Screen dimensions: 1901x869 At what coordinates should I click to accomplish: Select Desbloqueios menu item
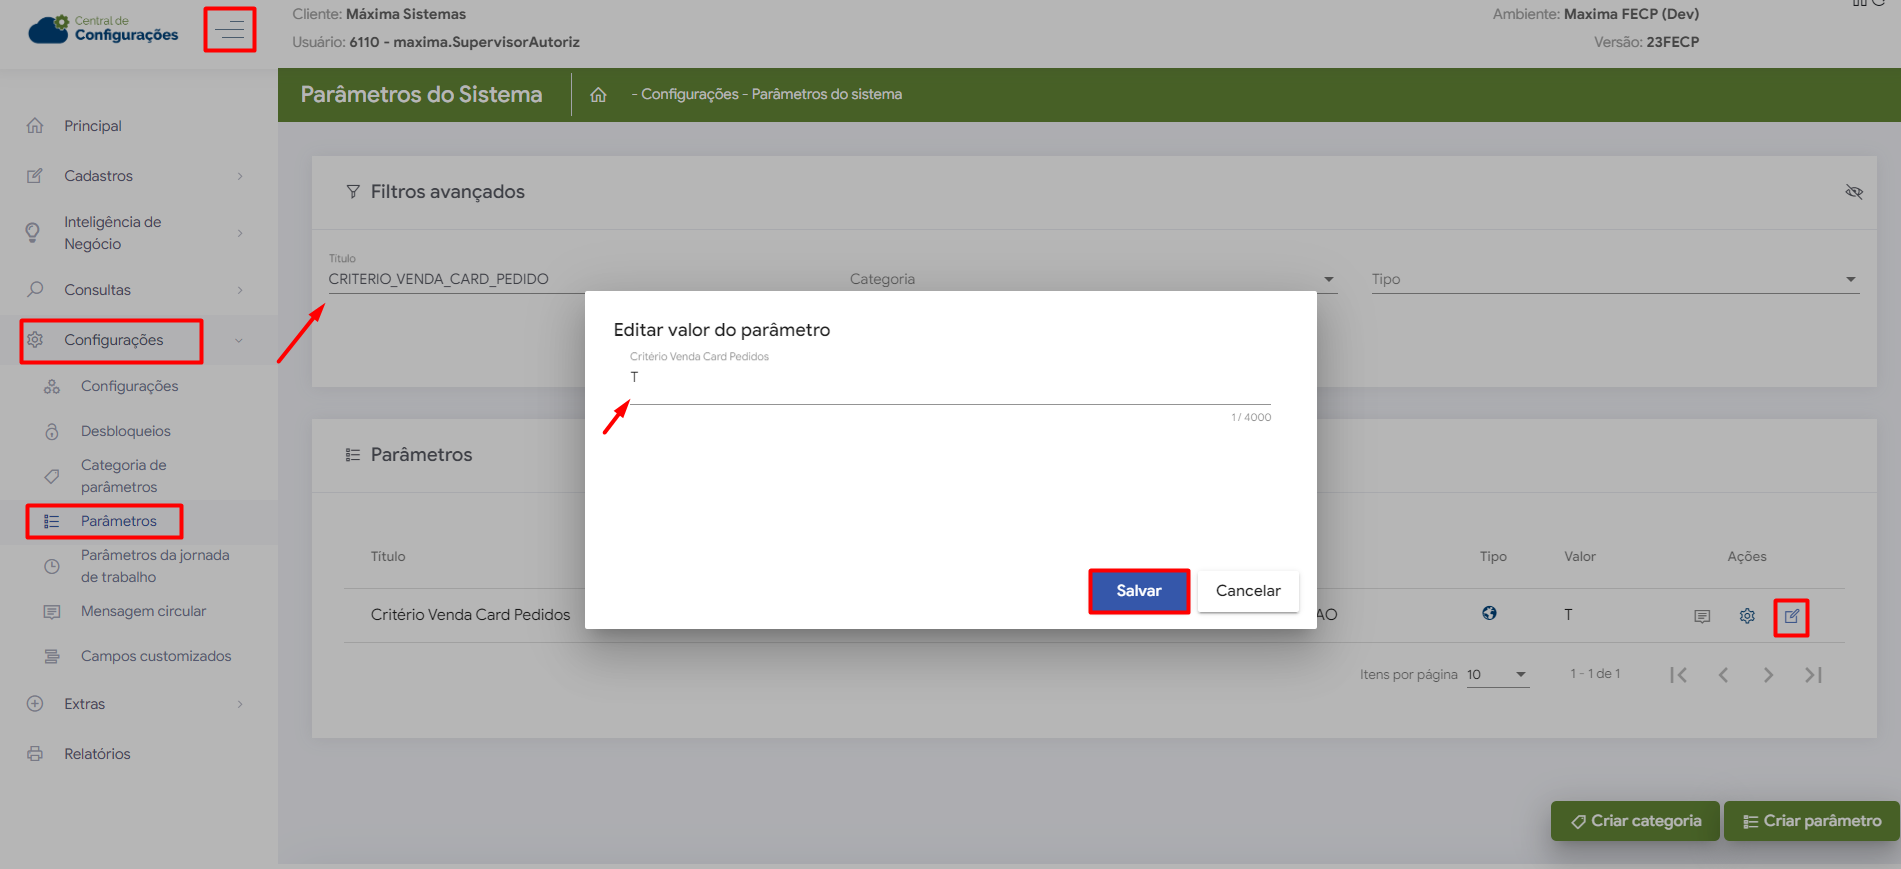tap(125, 431)
